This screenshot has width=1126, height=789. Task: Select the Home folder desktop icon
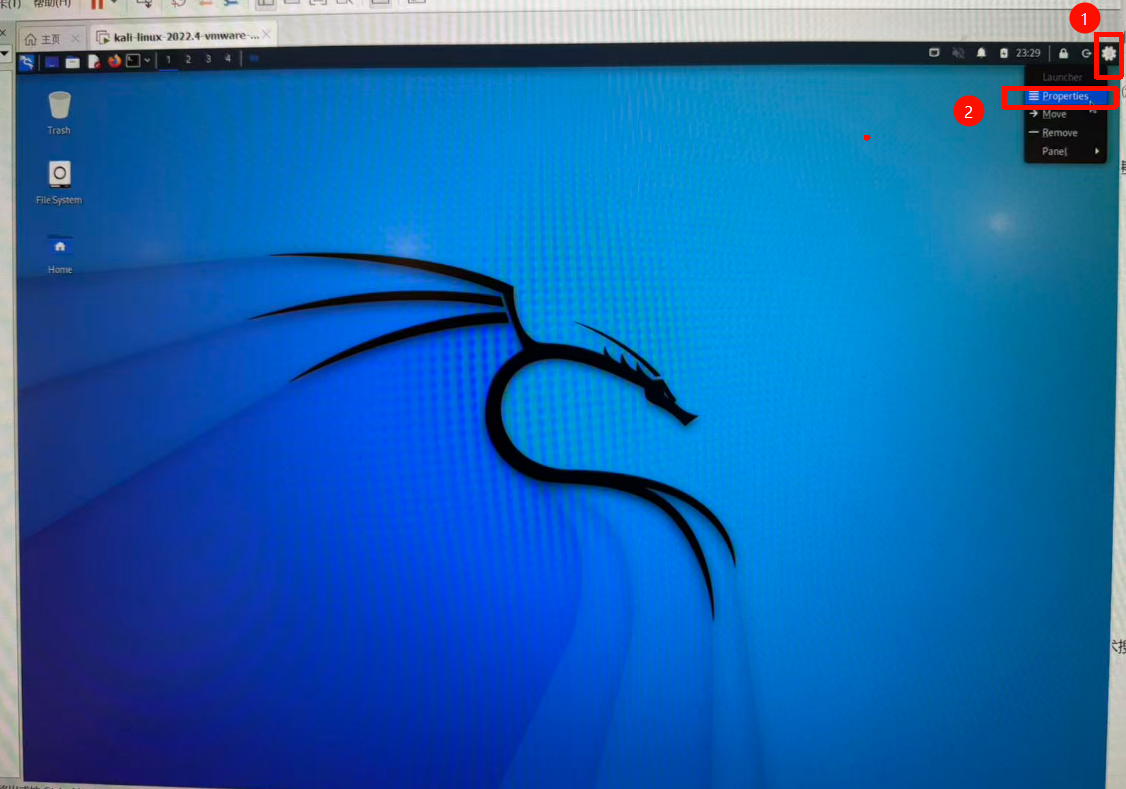pyautogui.click(x=60, y=253)
